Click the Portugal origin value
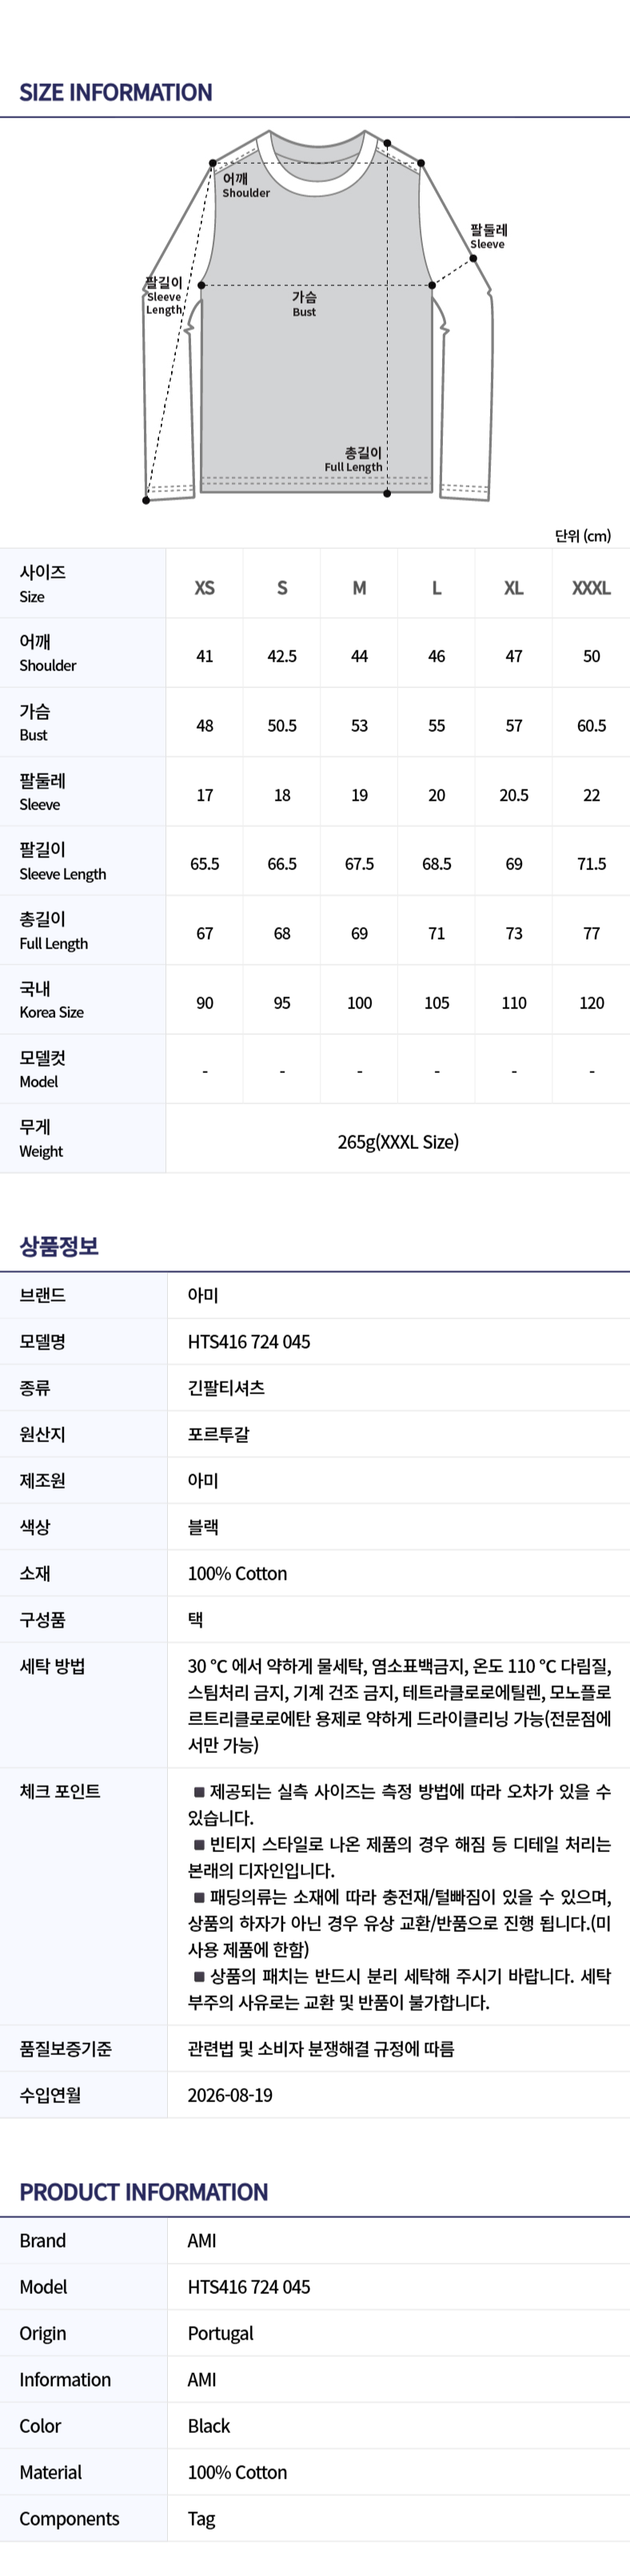 [220, 2333]
